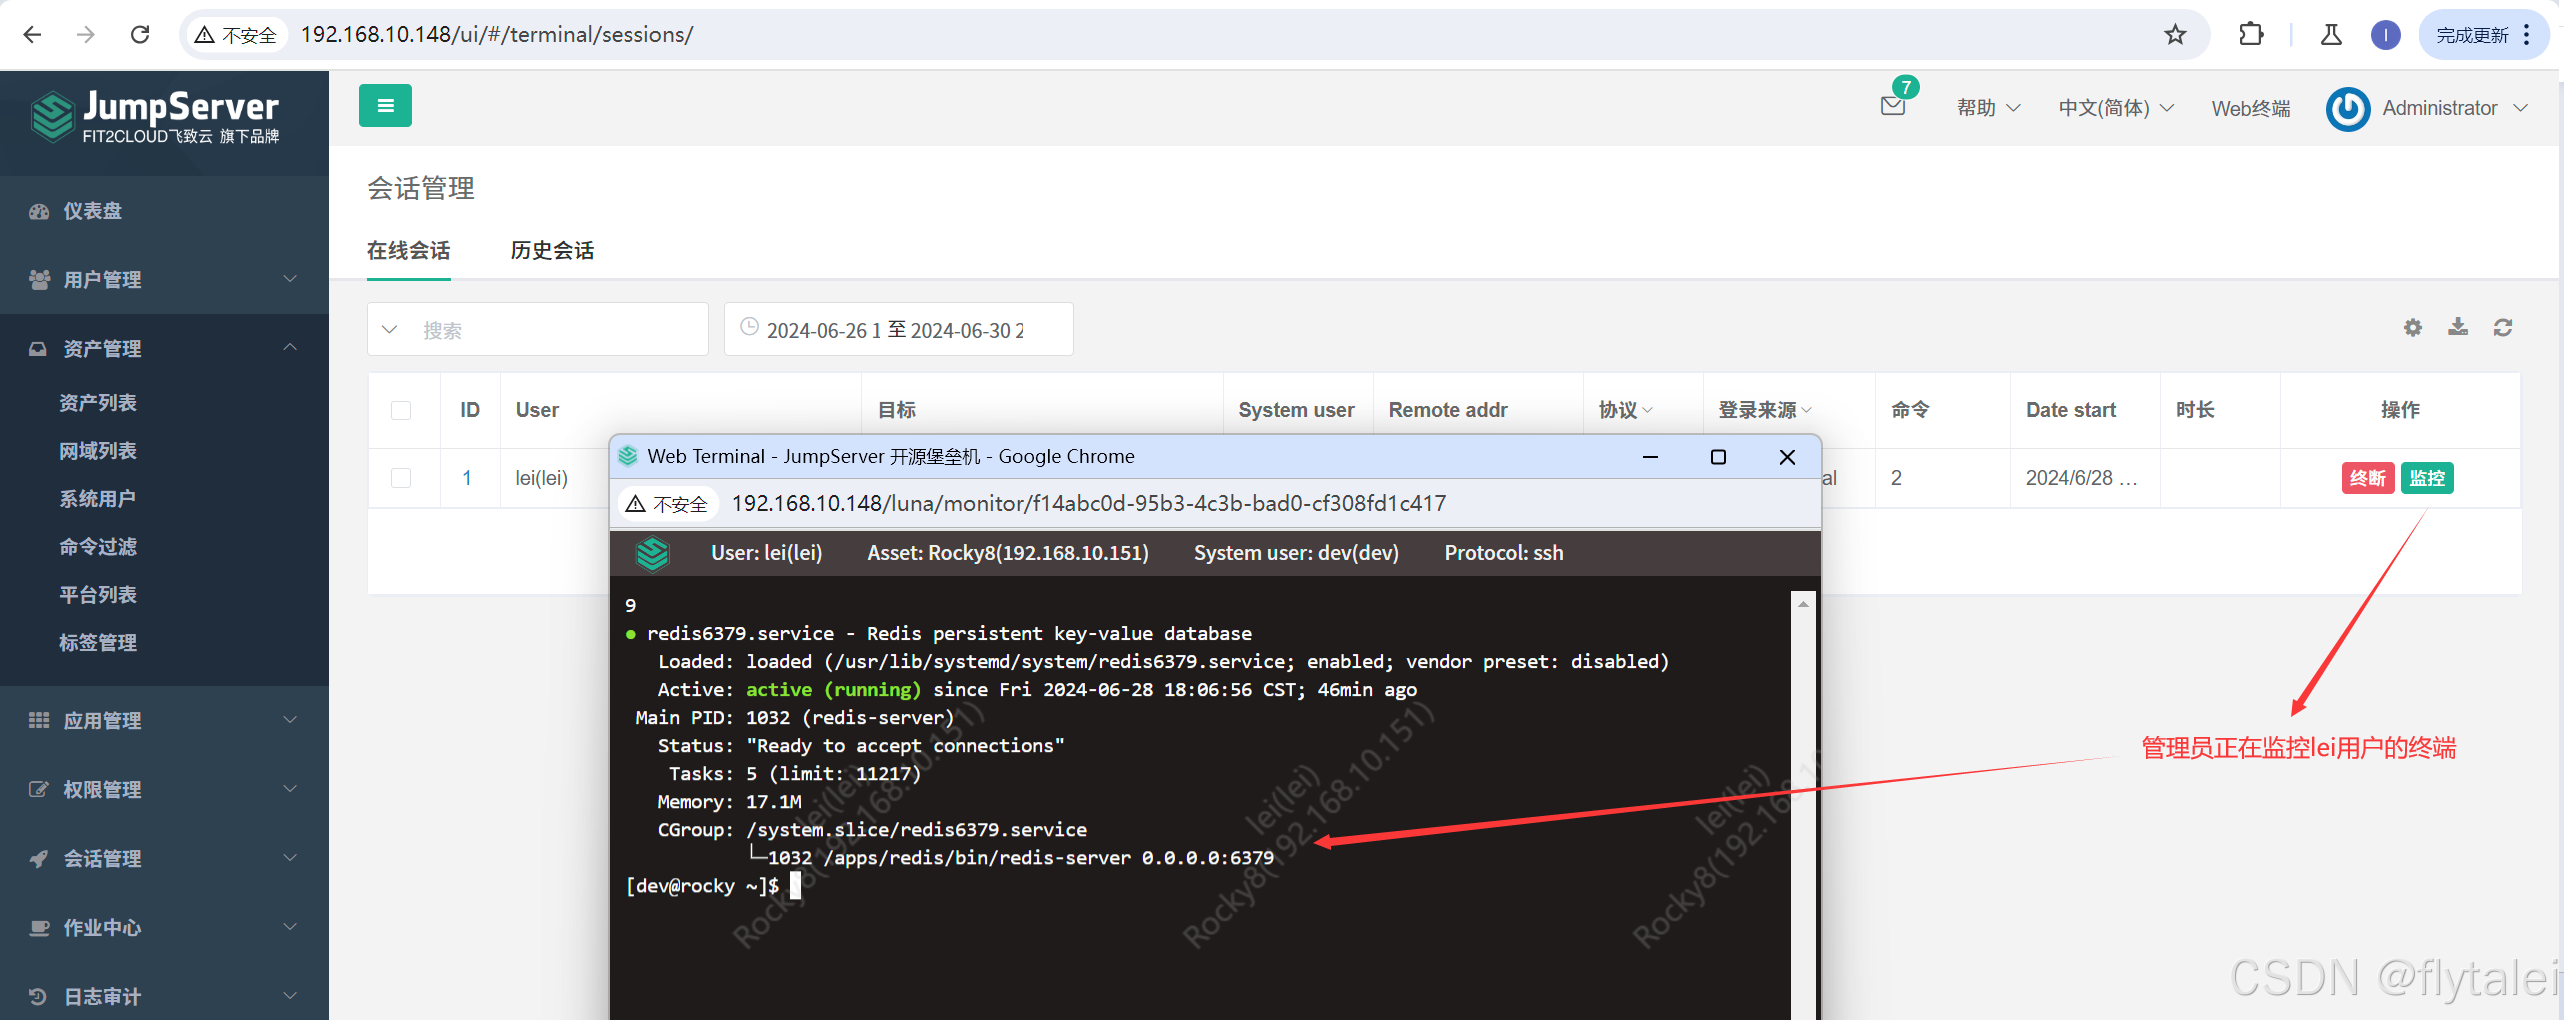Image resolution: width=2564 pixels, height=1020 pixels.
Task: Open the 登录来源 column filter
Action: (x=1764, y=410)
